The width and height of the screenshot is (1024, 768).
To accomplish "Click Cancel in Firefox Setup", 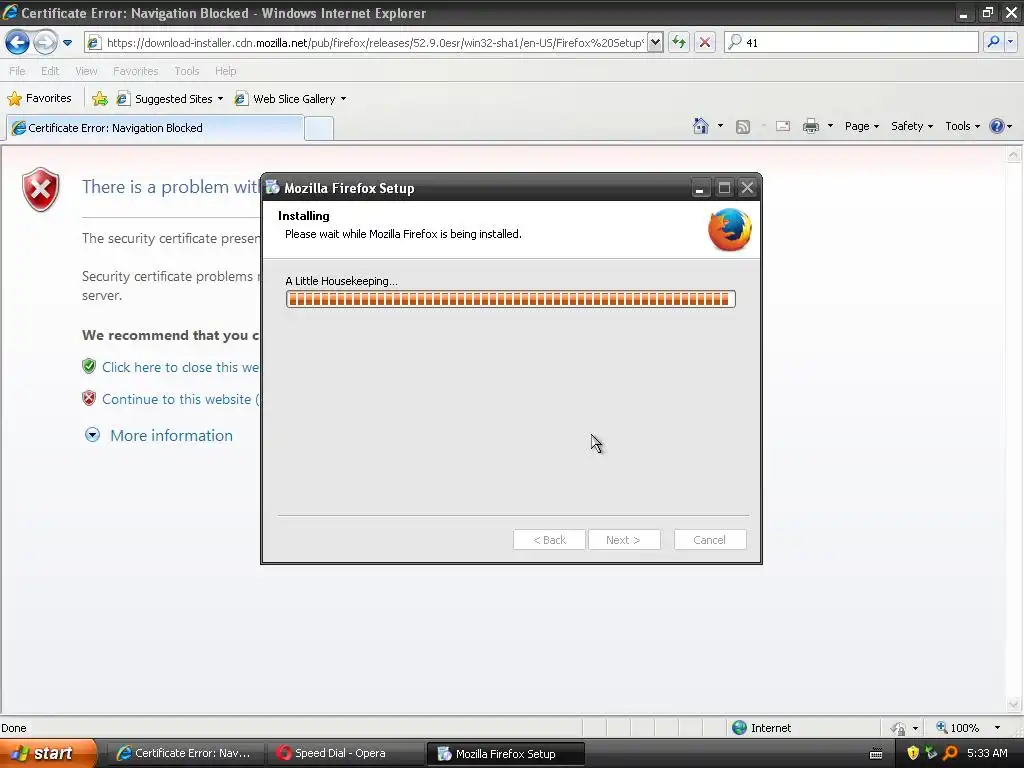I will click(710, 540).
